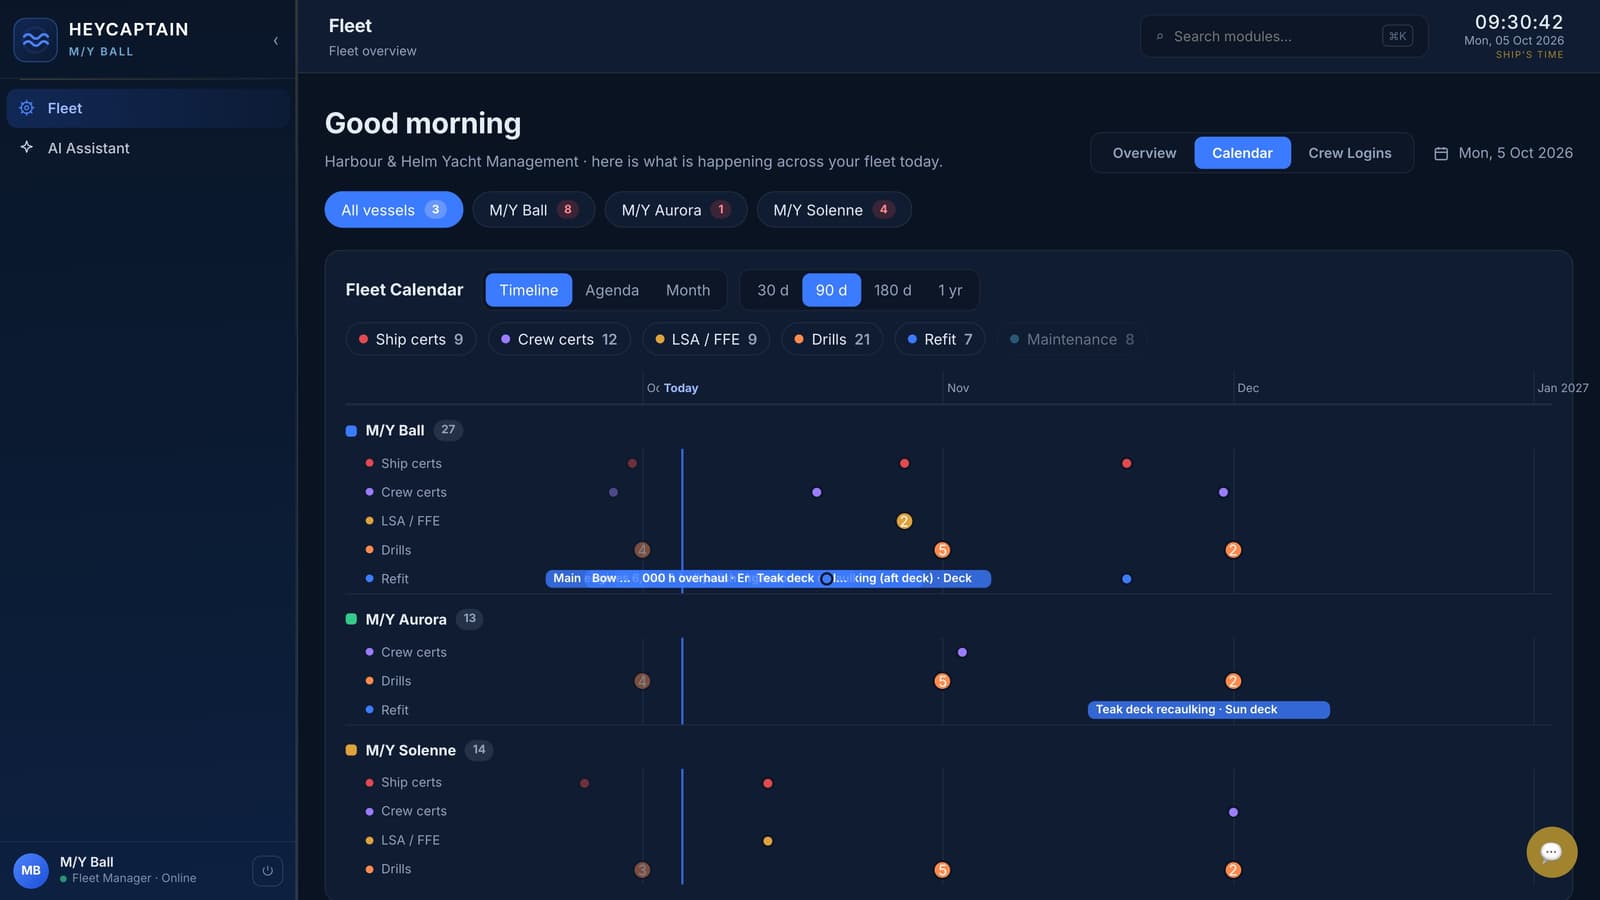Viewport: 1600px width, 900px height.
Task: Open the Teak deck recaulking Sun deck bar
Action: pyautogui.click(x=1208, y=710)
